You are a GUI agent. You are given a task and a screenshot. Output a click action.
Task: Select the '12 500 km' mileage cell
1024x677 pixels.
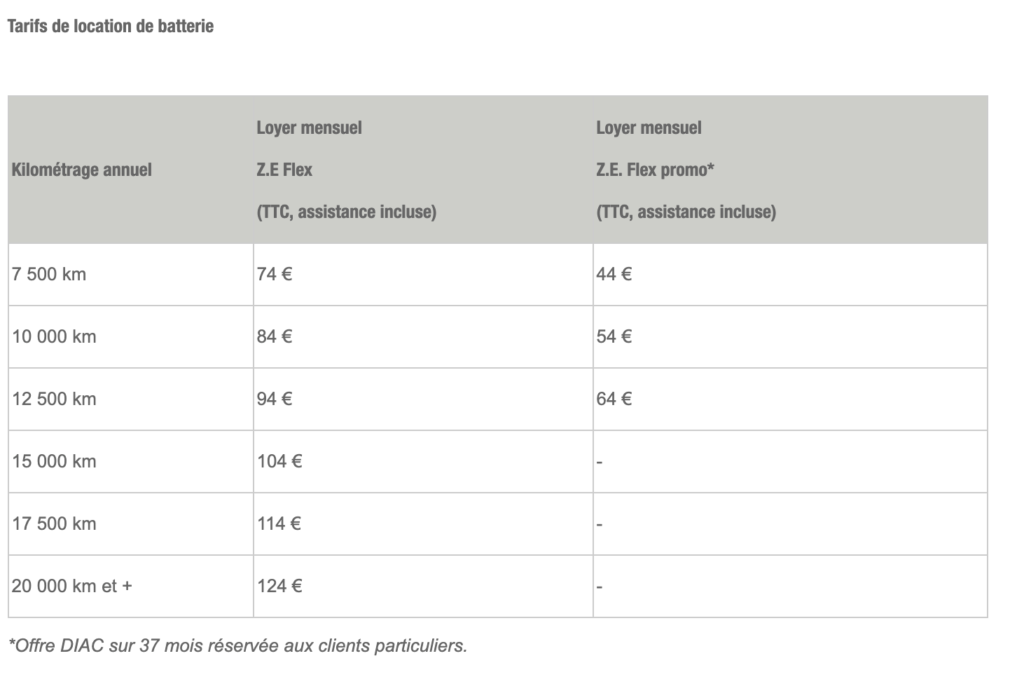[x=131, y=399]
